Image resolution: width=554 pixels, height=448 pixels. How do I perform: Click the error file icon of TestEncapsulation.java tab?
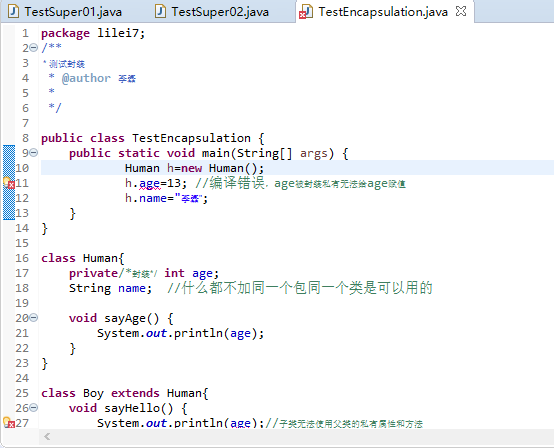[306, 12]
